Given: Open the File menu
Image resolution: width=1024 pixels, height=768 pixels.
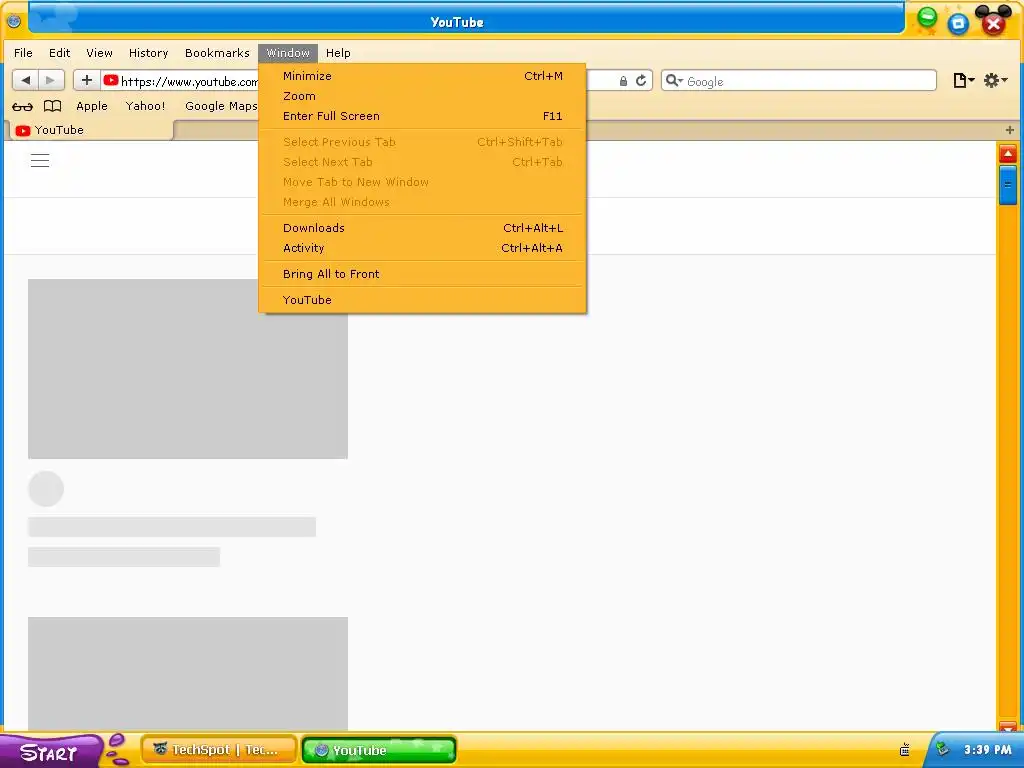Looking at the screenshot, I should tap(23, 53).
